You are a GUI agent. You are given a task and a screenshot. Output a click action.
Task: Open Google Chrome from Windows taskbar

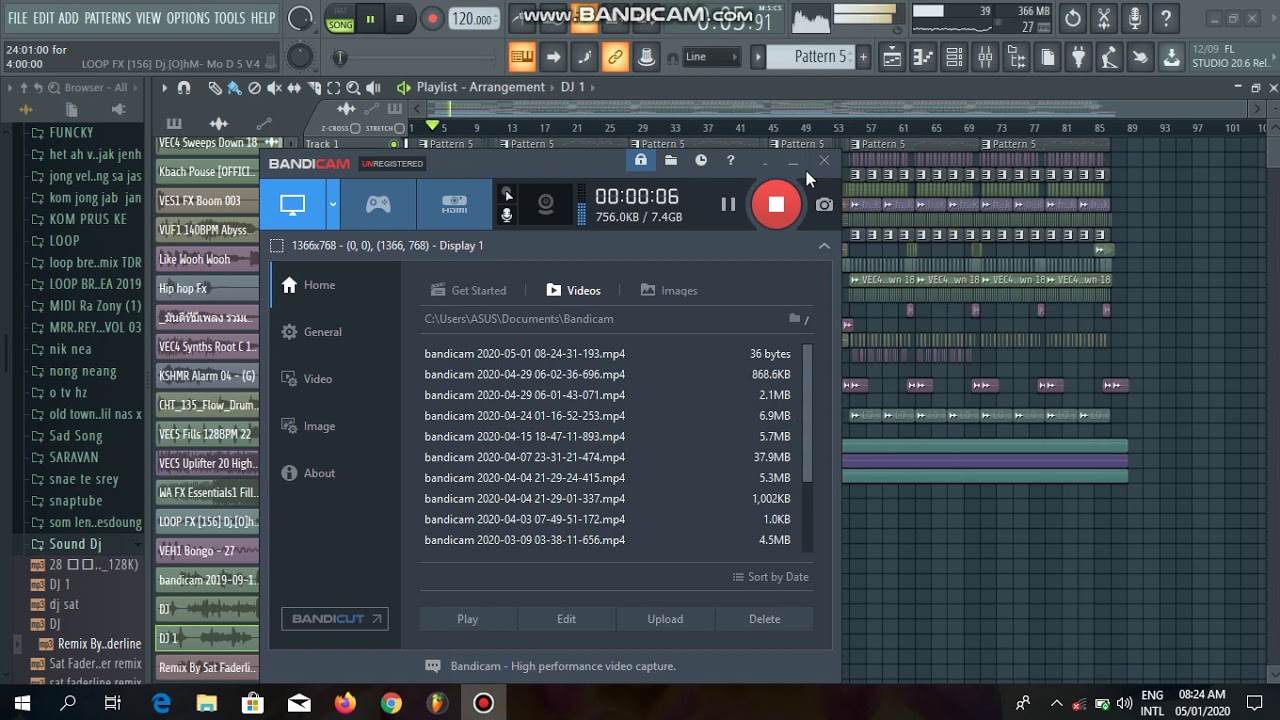pos(391,703)
